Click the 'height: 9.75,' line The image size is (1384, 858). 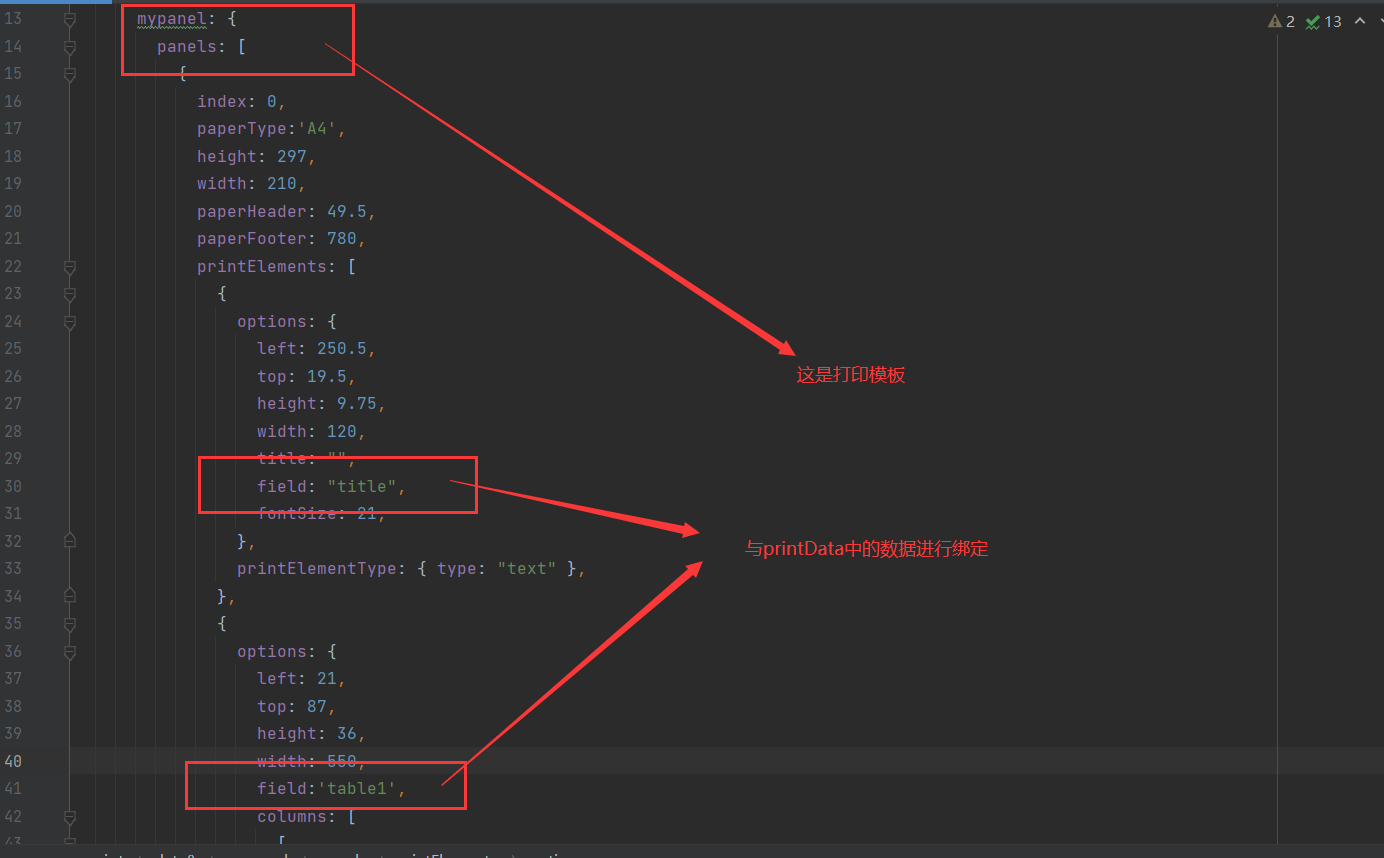click(x=321, y=403)
